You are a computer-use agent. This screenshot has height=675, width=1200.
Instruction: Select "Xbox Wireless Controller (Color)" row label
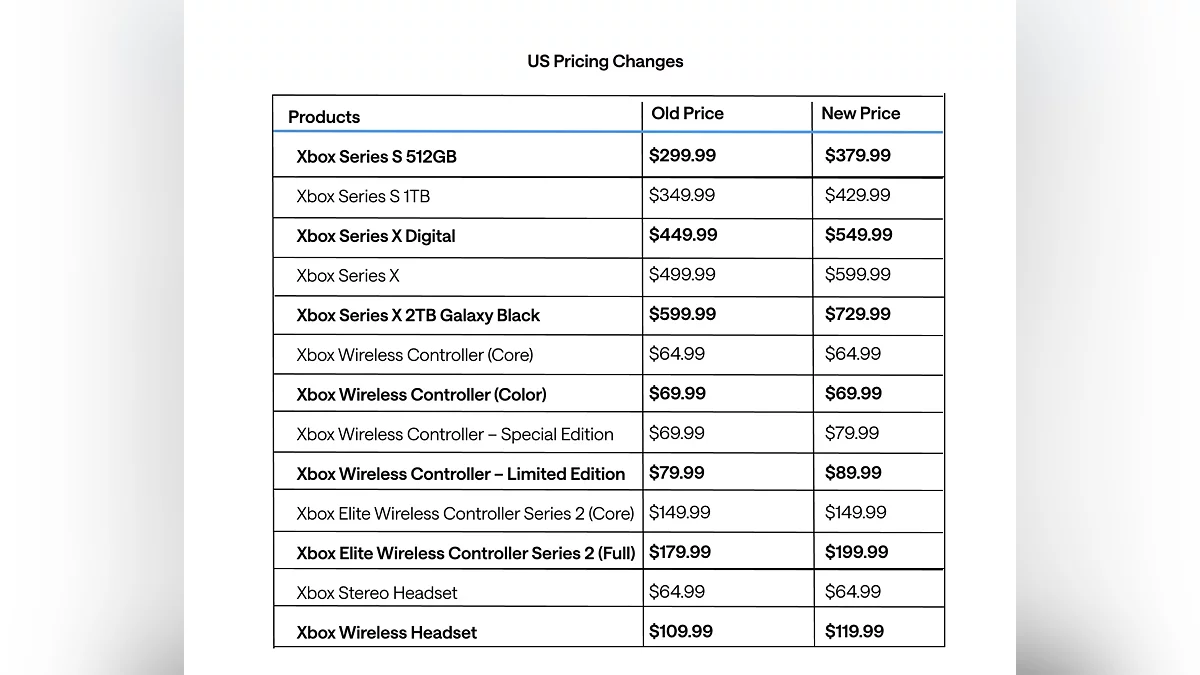pyautogui.click(x=421, y=394)
